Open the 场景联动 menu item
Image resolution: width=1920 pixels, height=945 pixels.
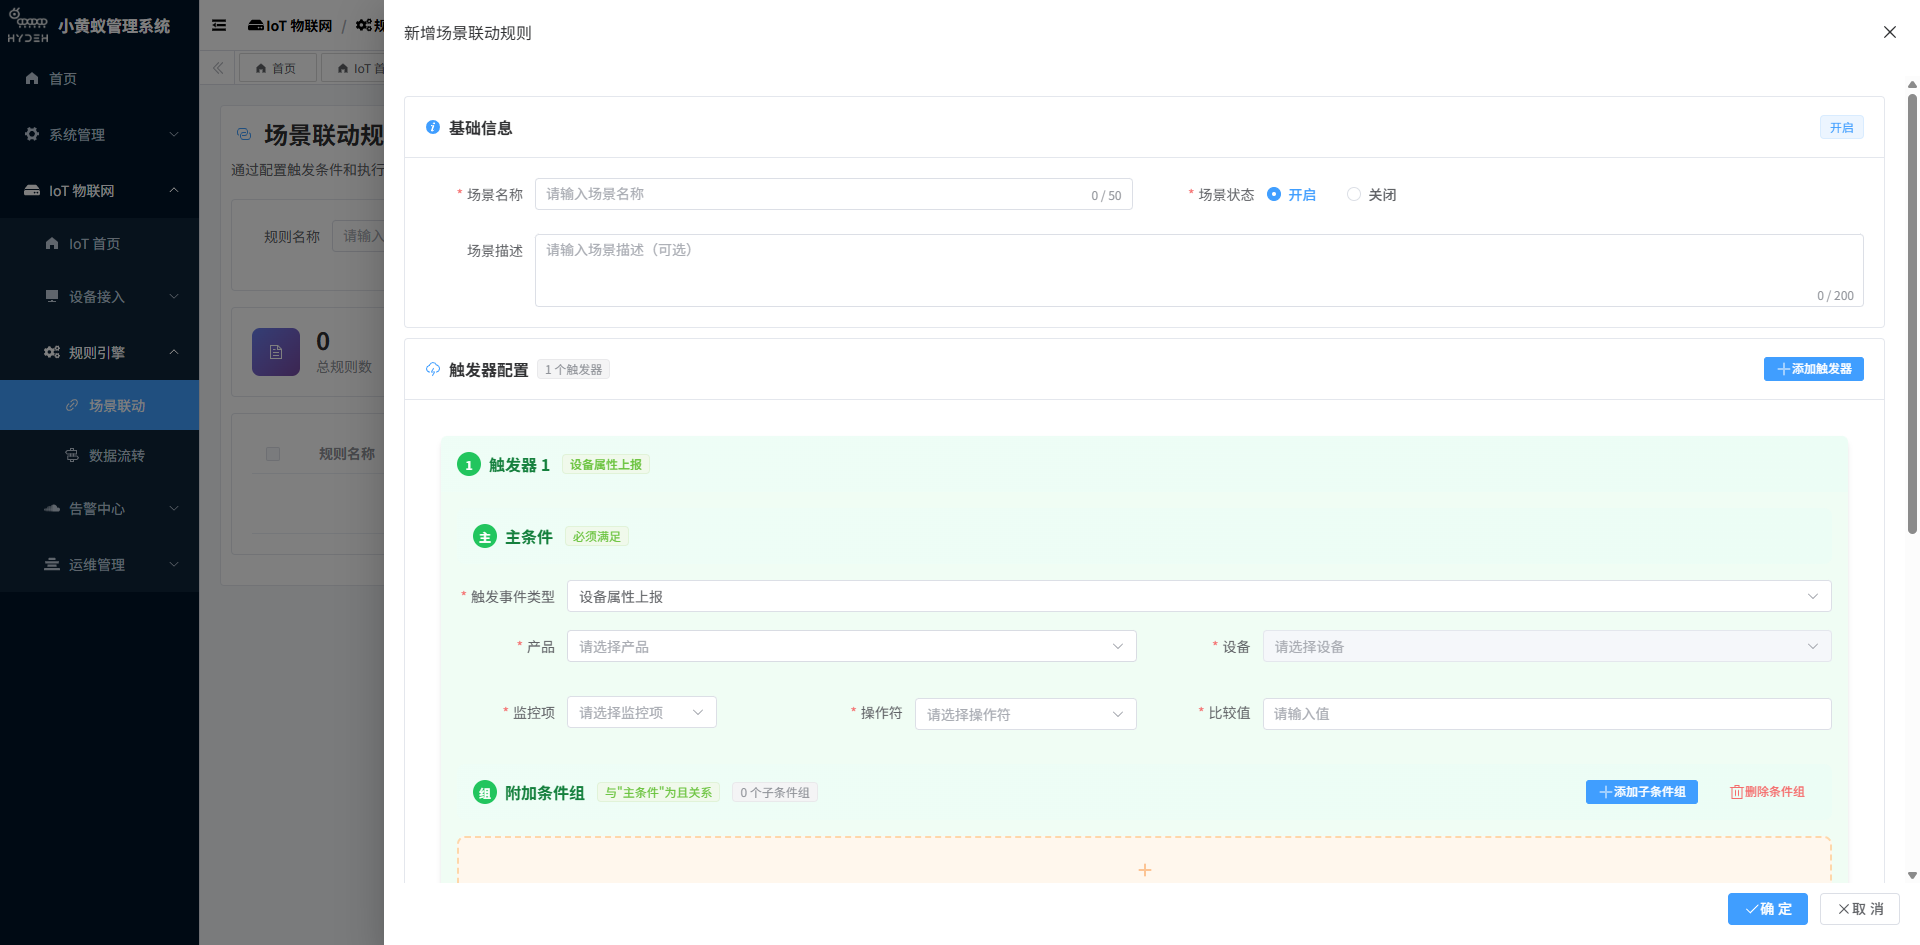tap(99, 405)
